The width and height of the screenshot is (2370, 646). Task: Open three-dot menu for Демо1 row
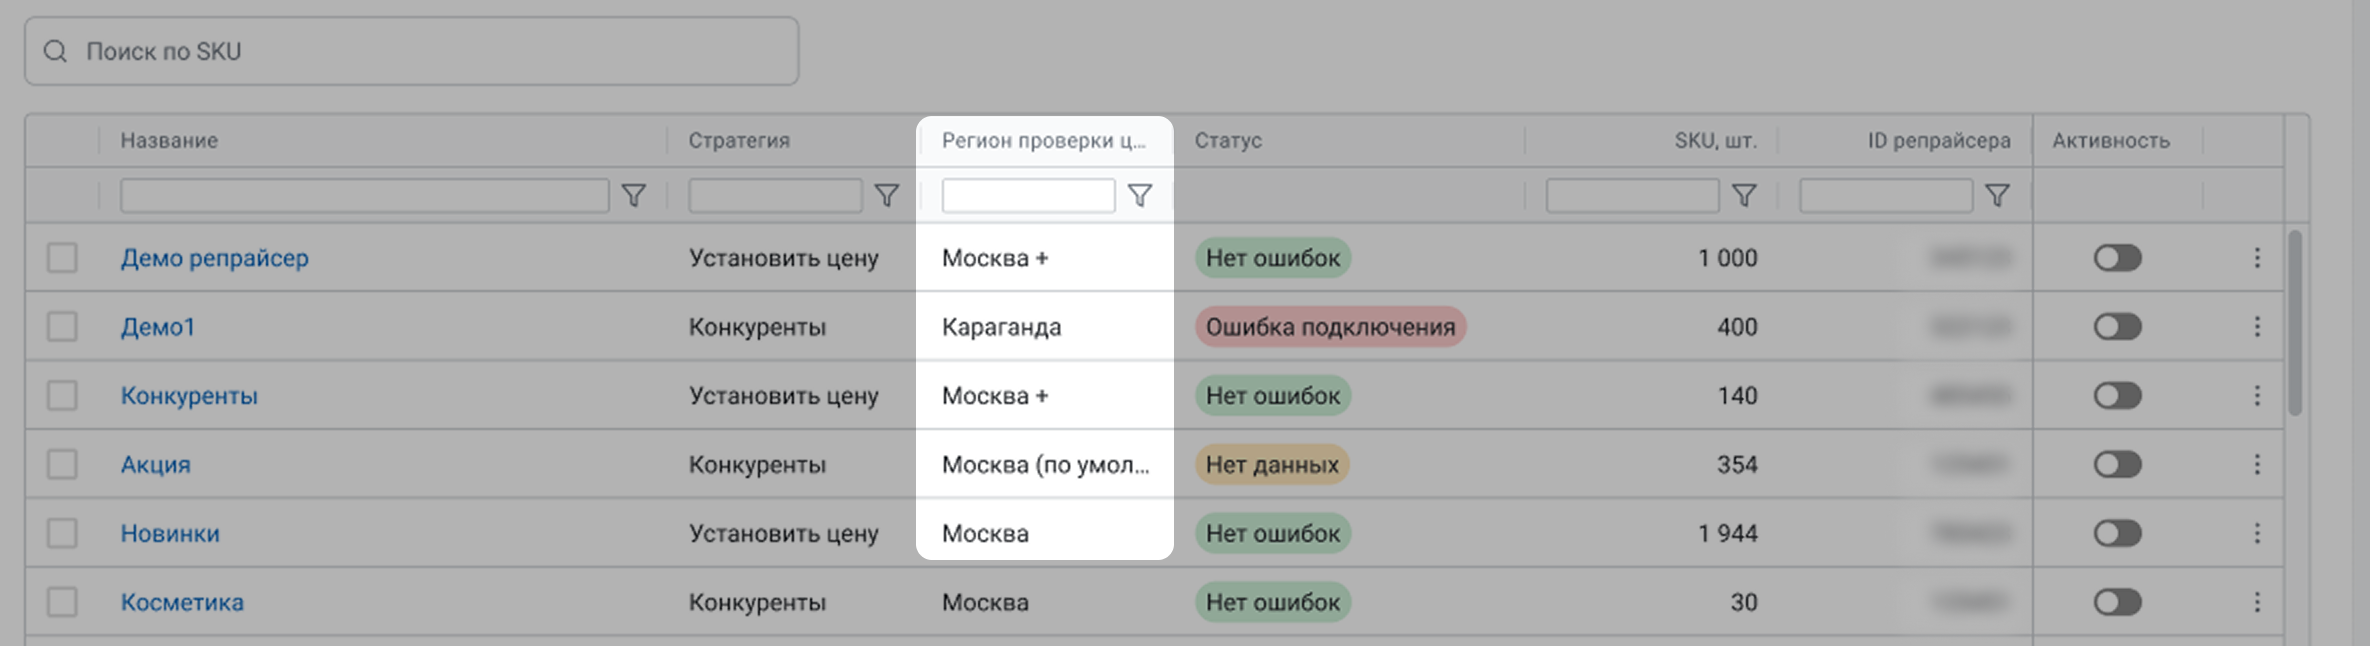point(2257,327)
